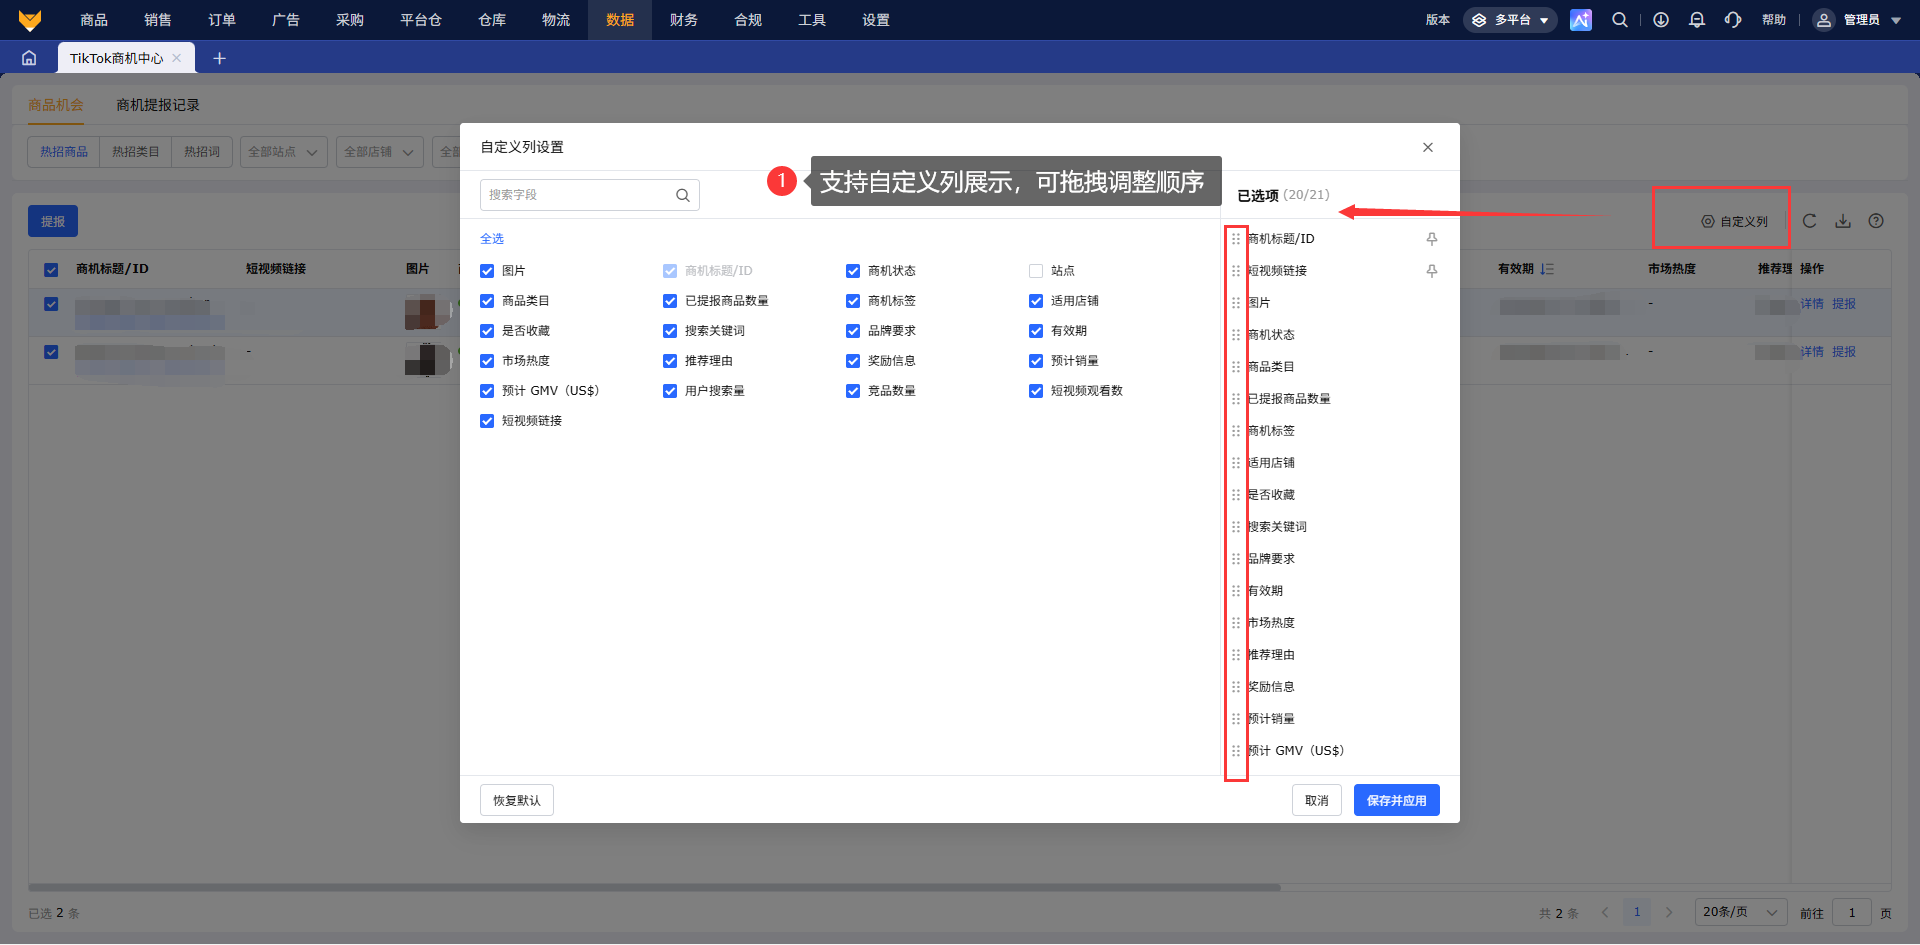Open 自定义列 settings button
Viewport: 1920px width, 945px height.
tap(1735, 221)
